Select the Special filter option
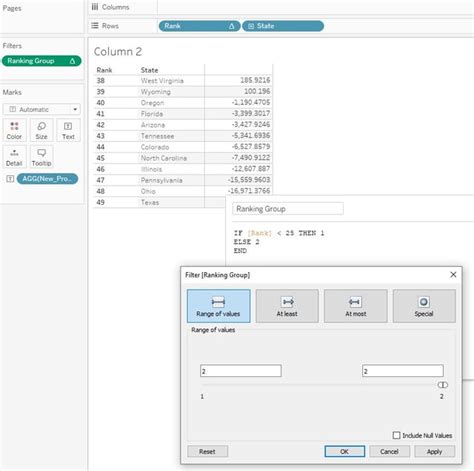 [x=424, y=306]
